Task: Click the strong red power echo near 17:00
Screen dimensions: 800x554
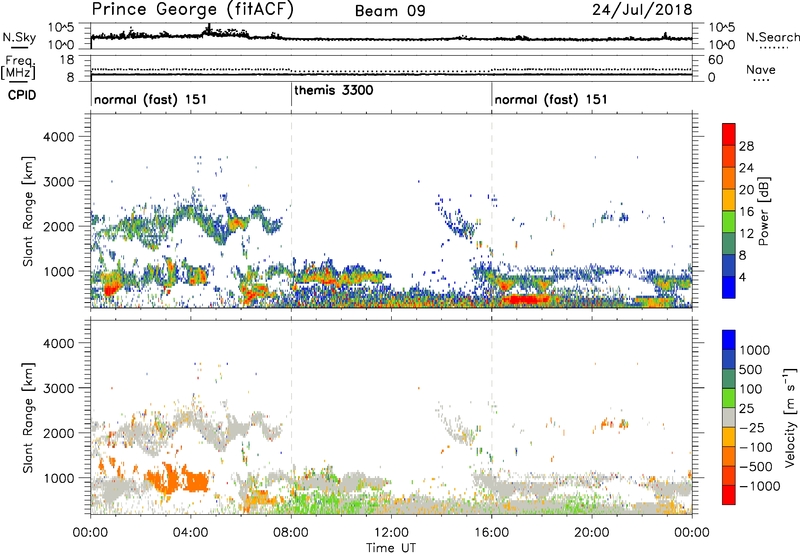Action: (x=526, y=299)
